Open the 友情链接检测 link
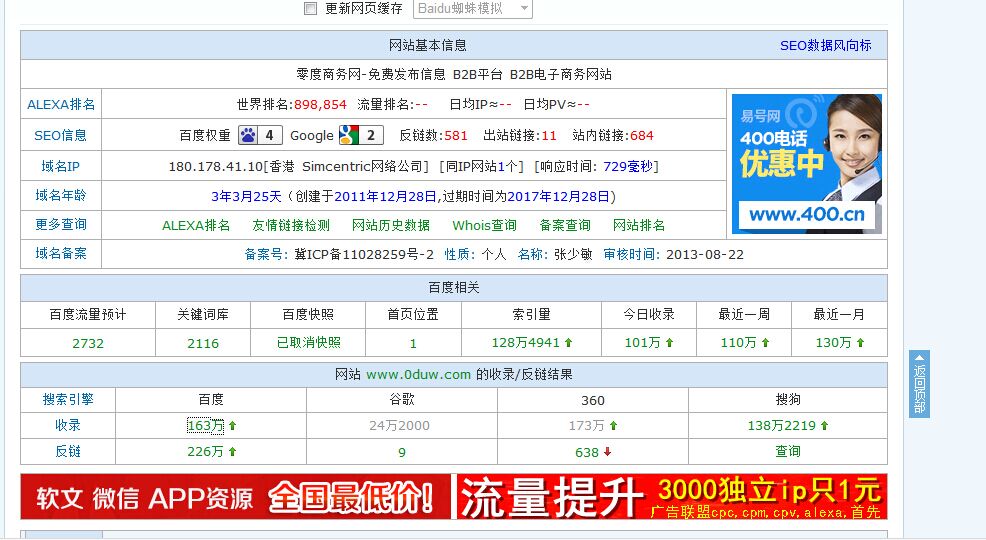 click(x=291, y=225)
